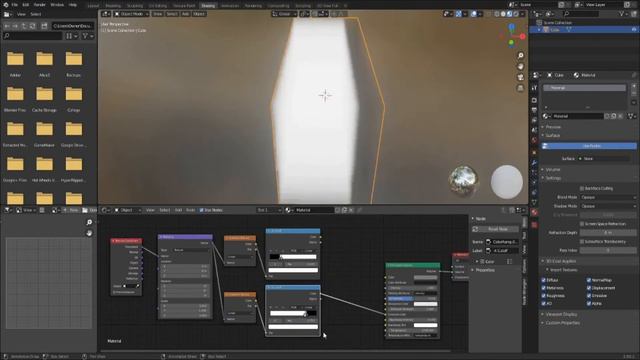Click the Use Nodes button in Surface panel
The width and height of the screenshot is (640, 360).
point(589,146)
